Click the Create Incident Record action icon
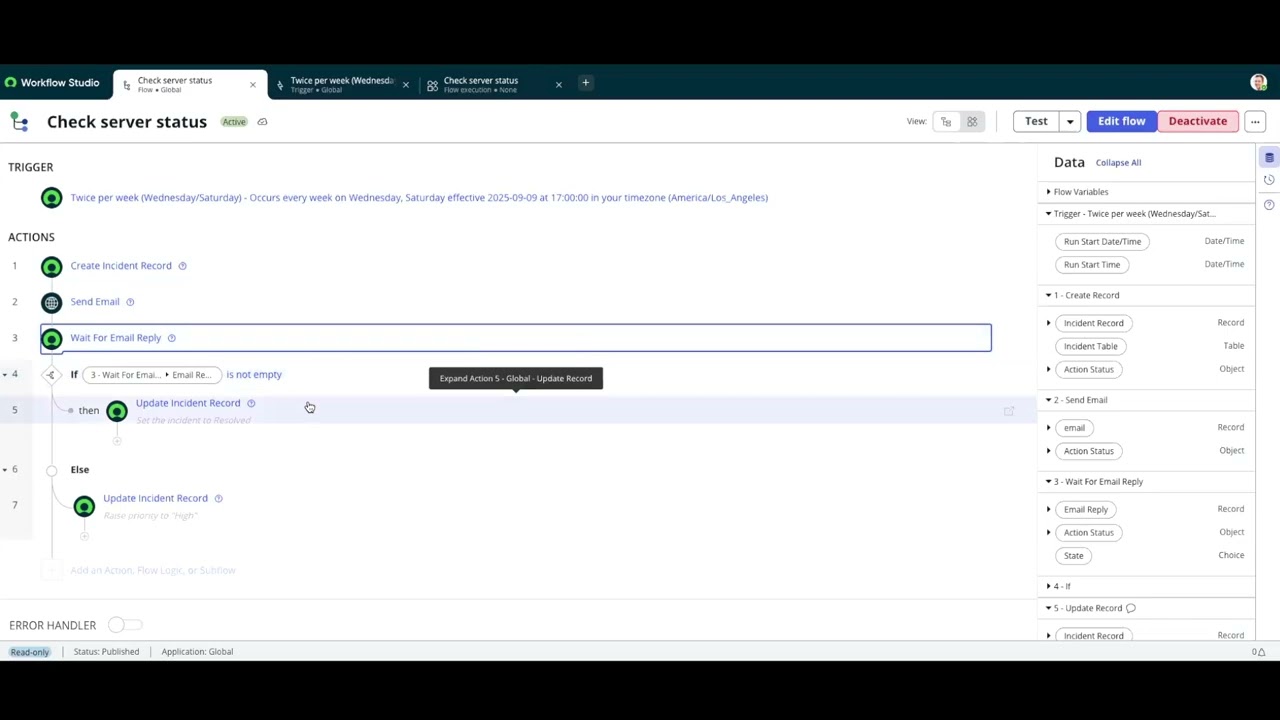Viewport: 1280px width, 720px height. (51, 265)
